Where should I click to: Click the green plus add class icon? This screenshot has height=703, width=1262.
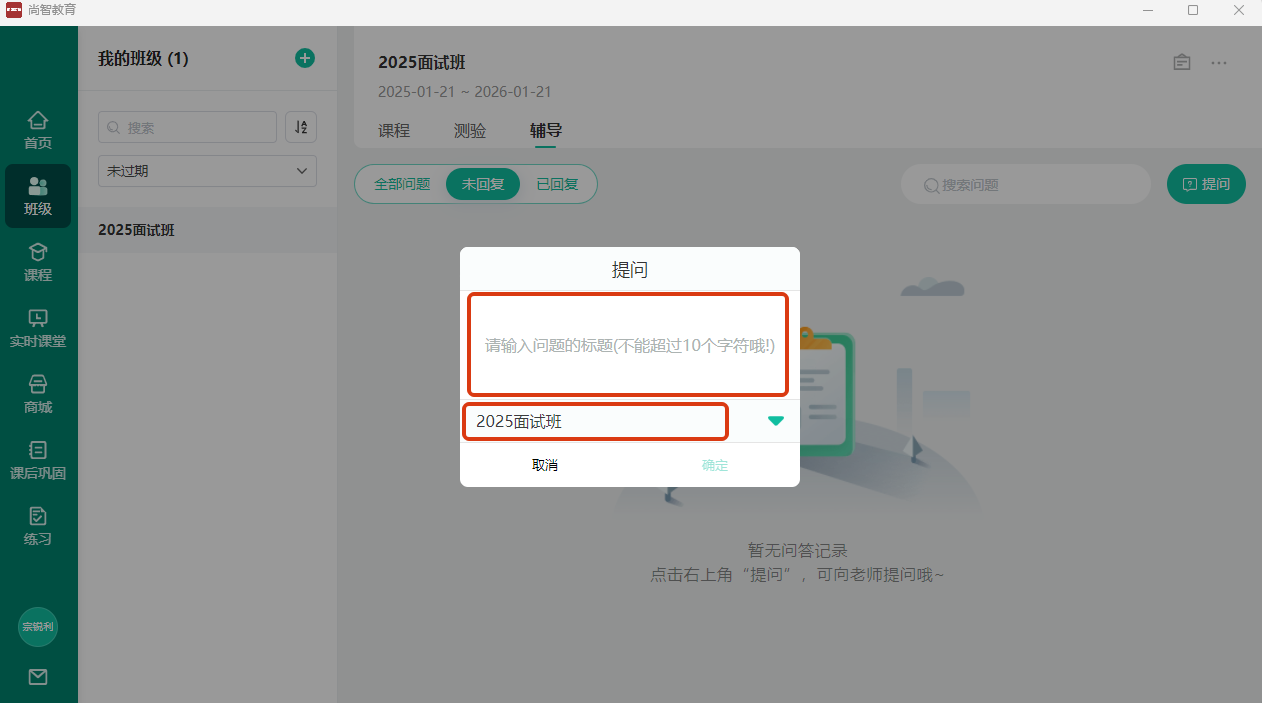click(x=305, y=58)
